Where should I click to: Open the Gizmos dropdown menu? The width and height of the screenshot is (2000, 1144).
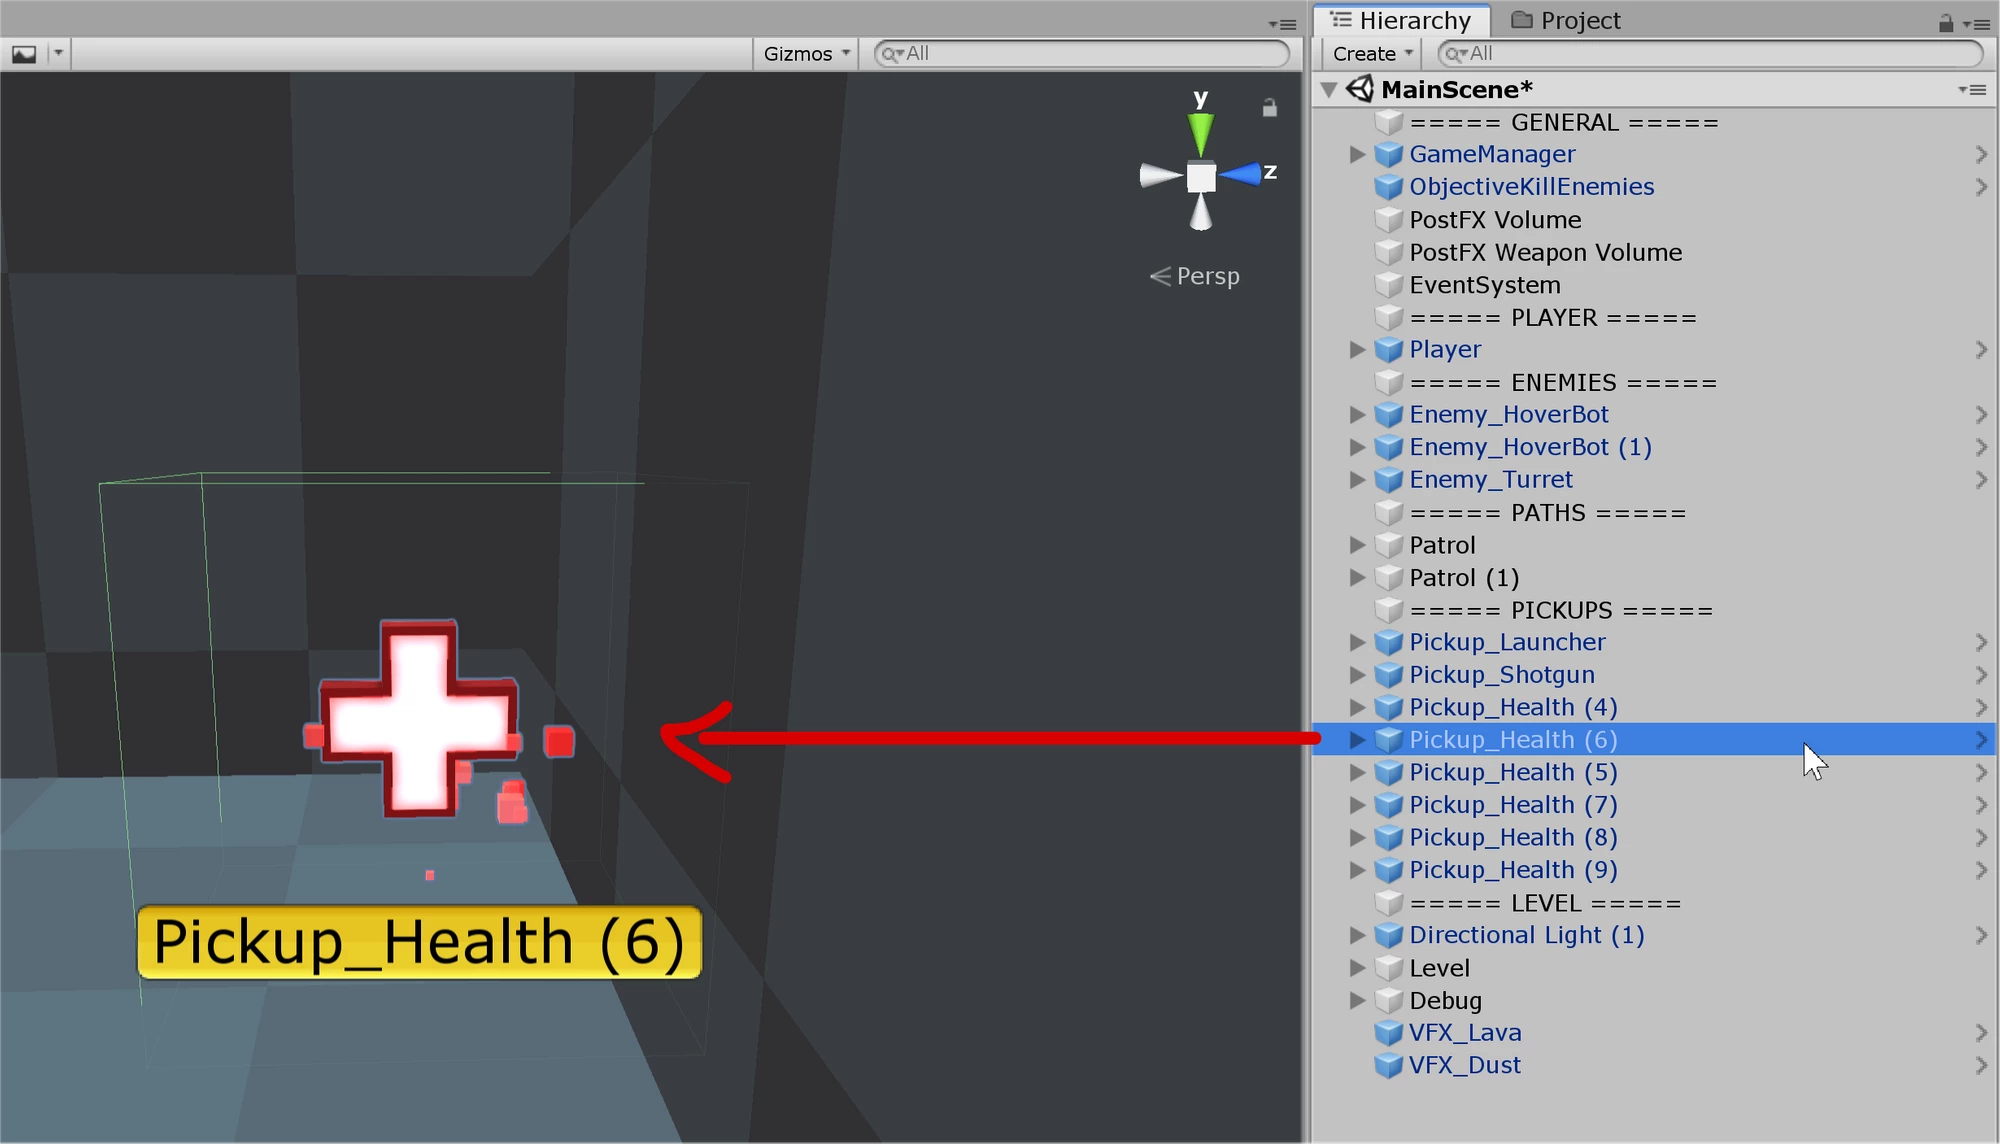pyautogui.click(x=806, y=54)
